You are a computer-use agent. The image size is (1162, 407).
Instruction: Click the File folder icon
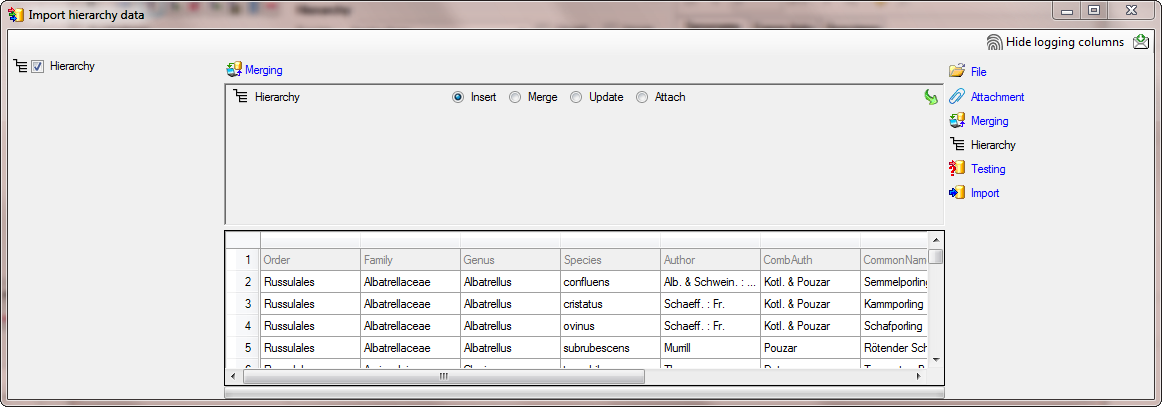pos(957,72)
